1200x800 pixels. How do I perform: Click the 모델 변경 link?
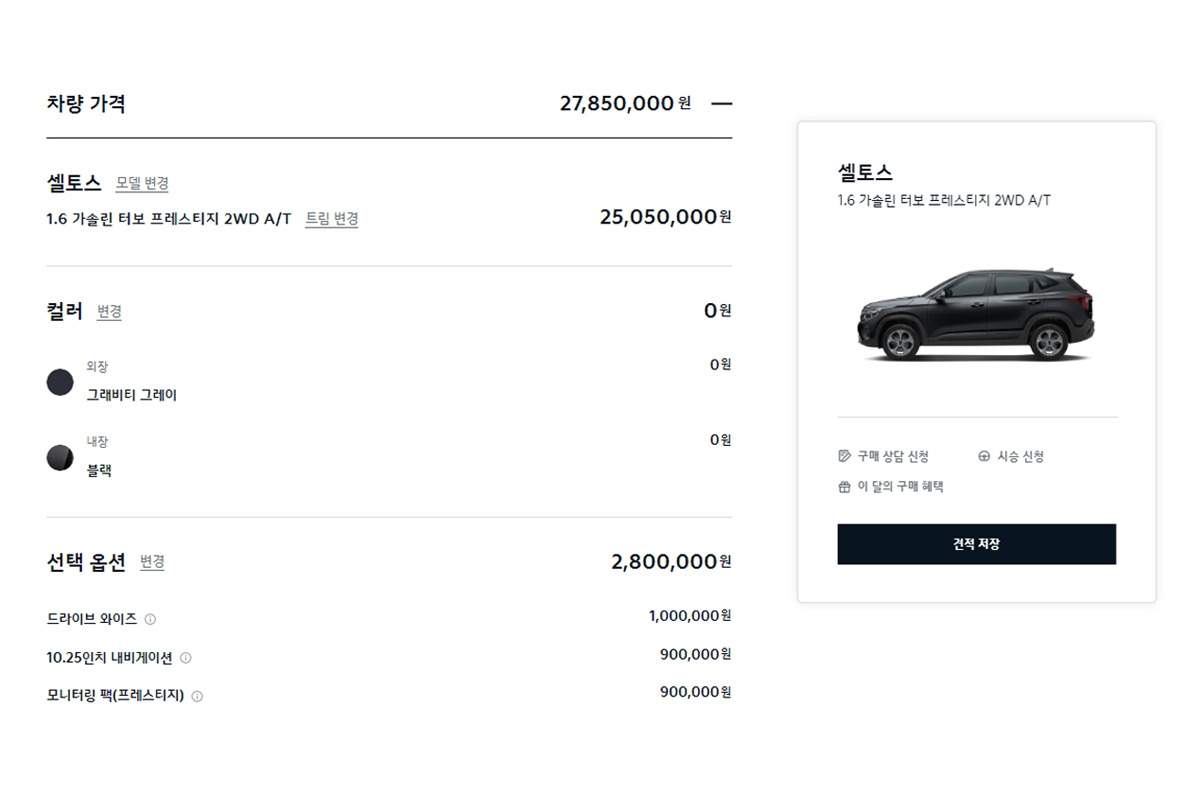pos(142,184)
